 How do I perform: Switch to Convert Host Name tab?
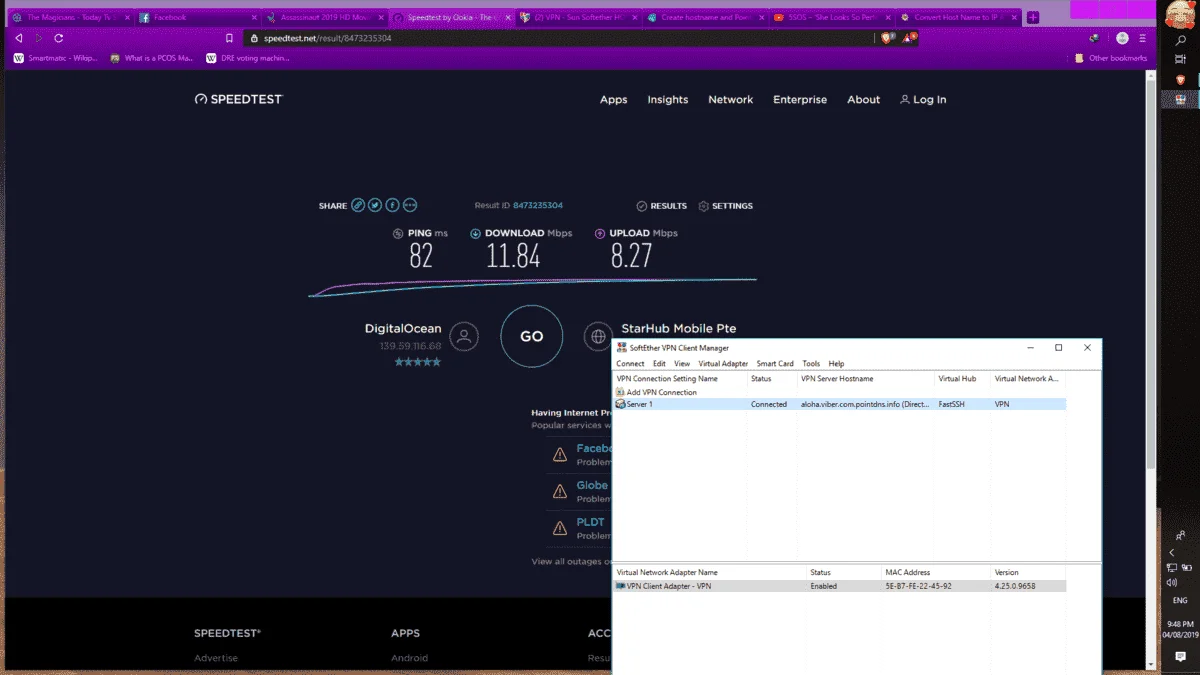click(x=957, y=17)
